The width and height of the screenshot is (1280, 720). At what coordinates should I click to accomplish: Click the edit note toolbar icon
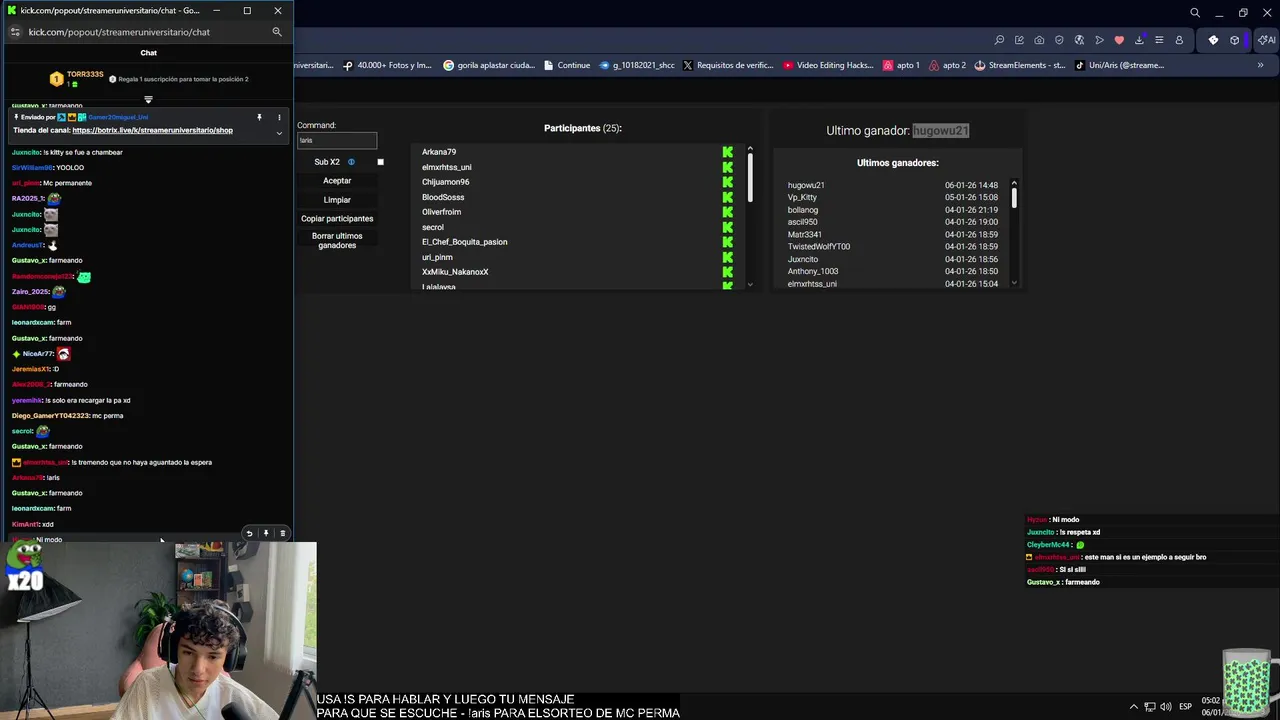pyautogui.click(x=1019, y=40)
